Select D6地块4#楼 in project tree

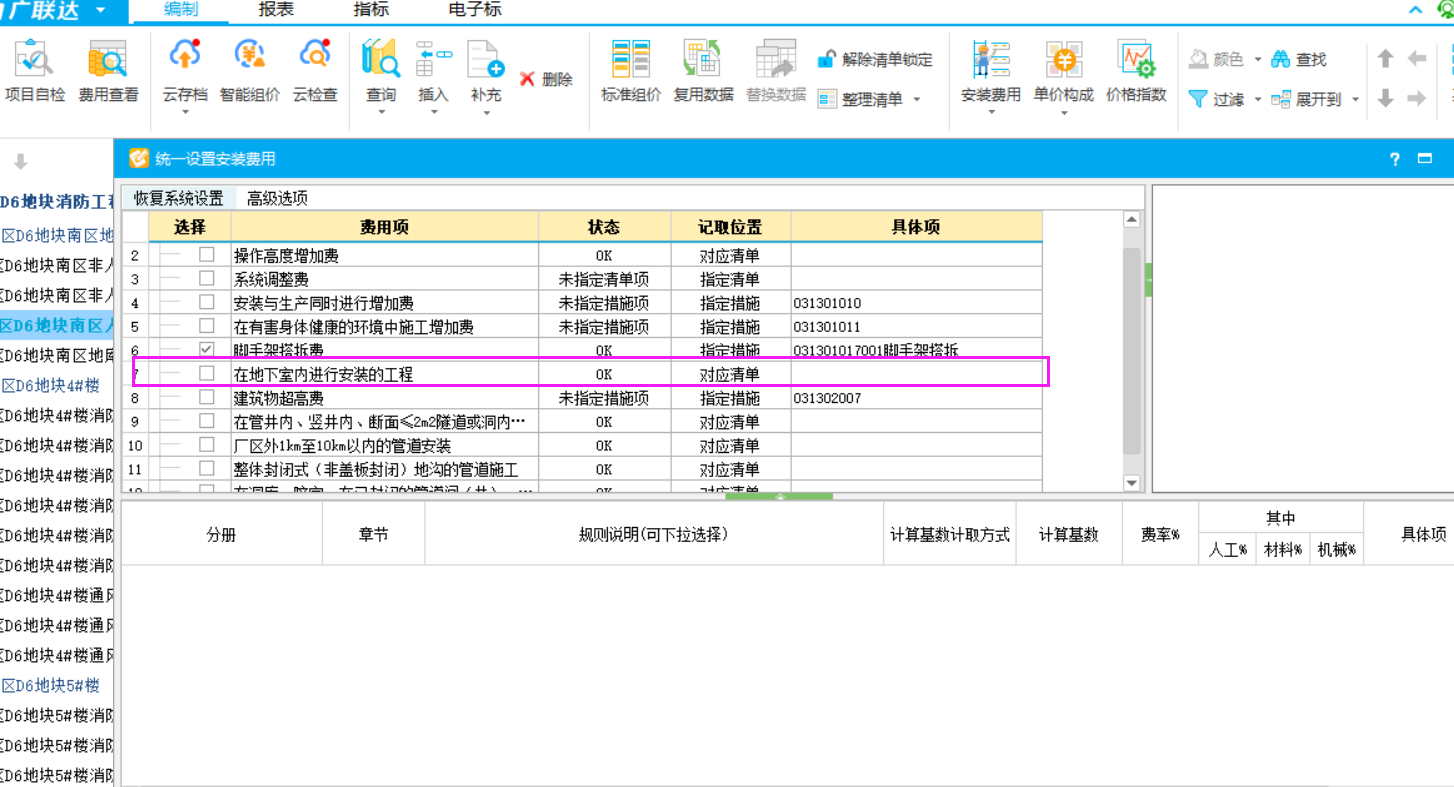tap(50, 385)
